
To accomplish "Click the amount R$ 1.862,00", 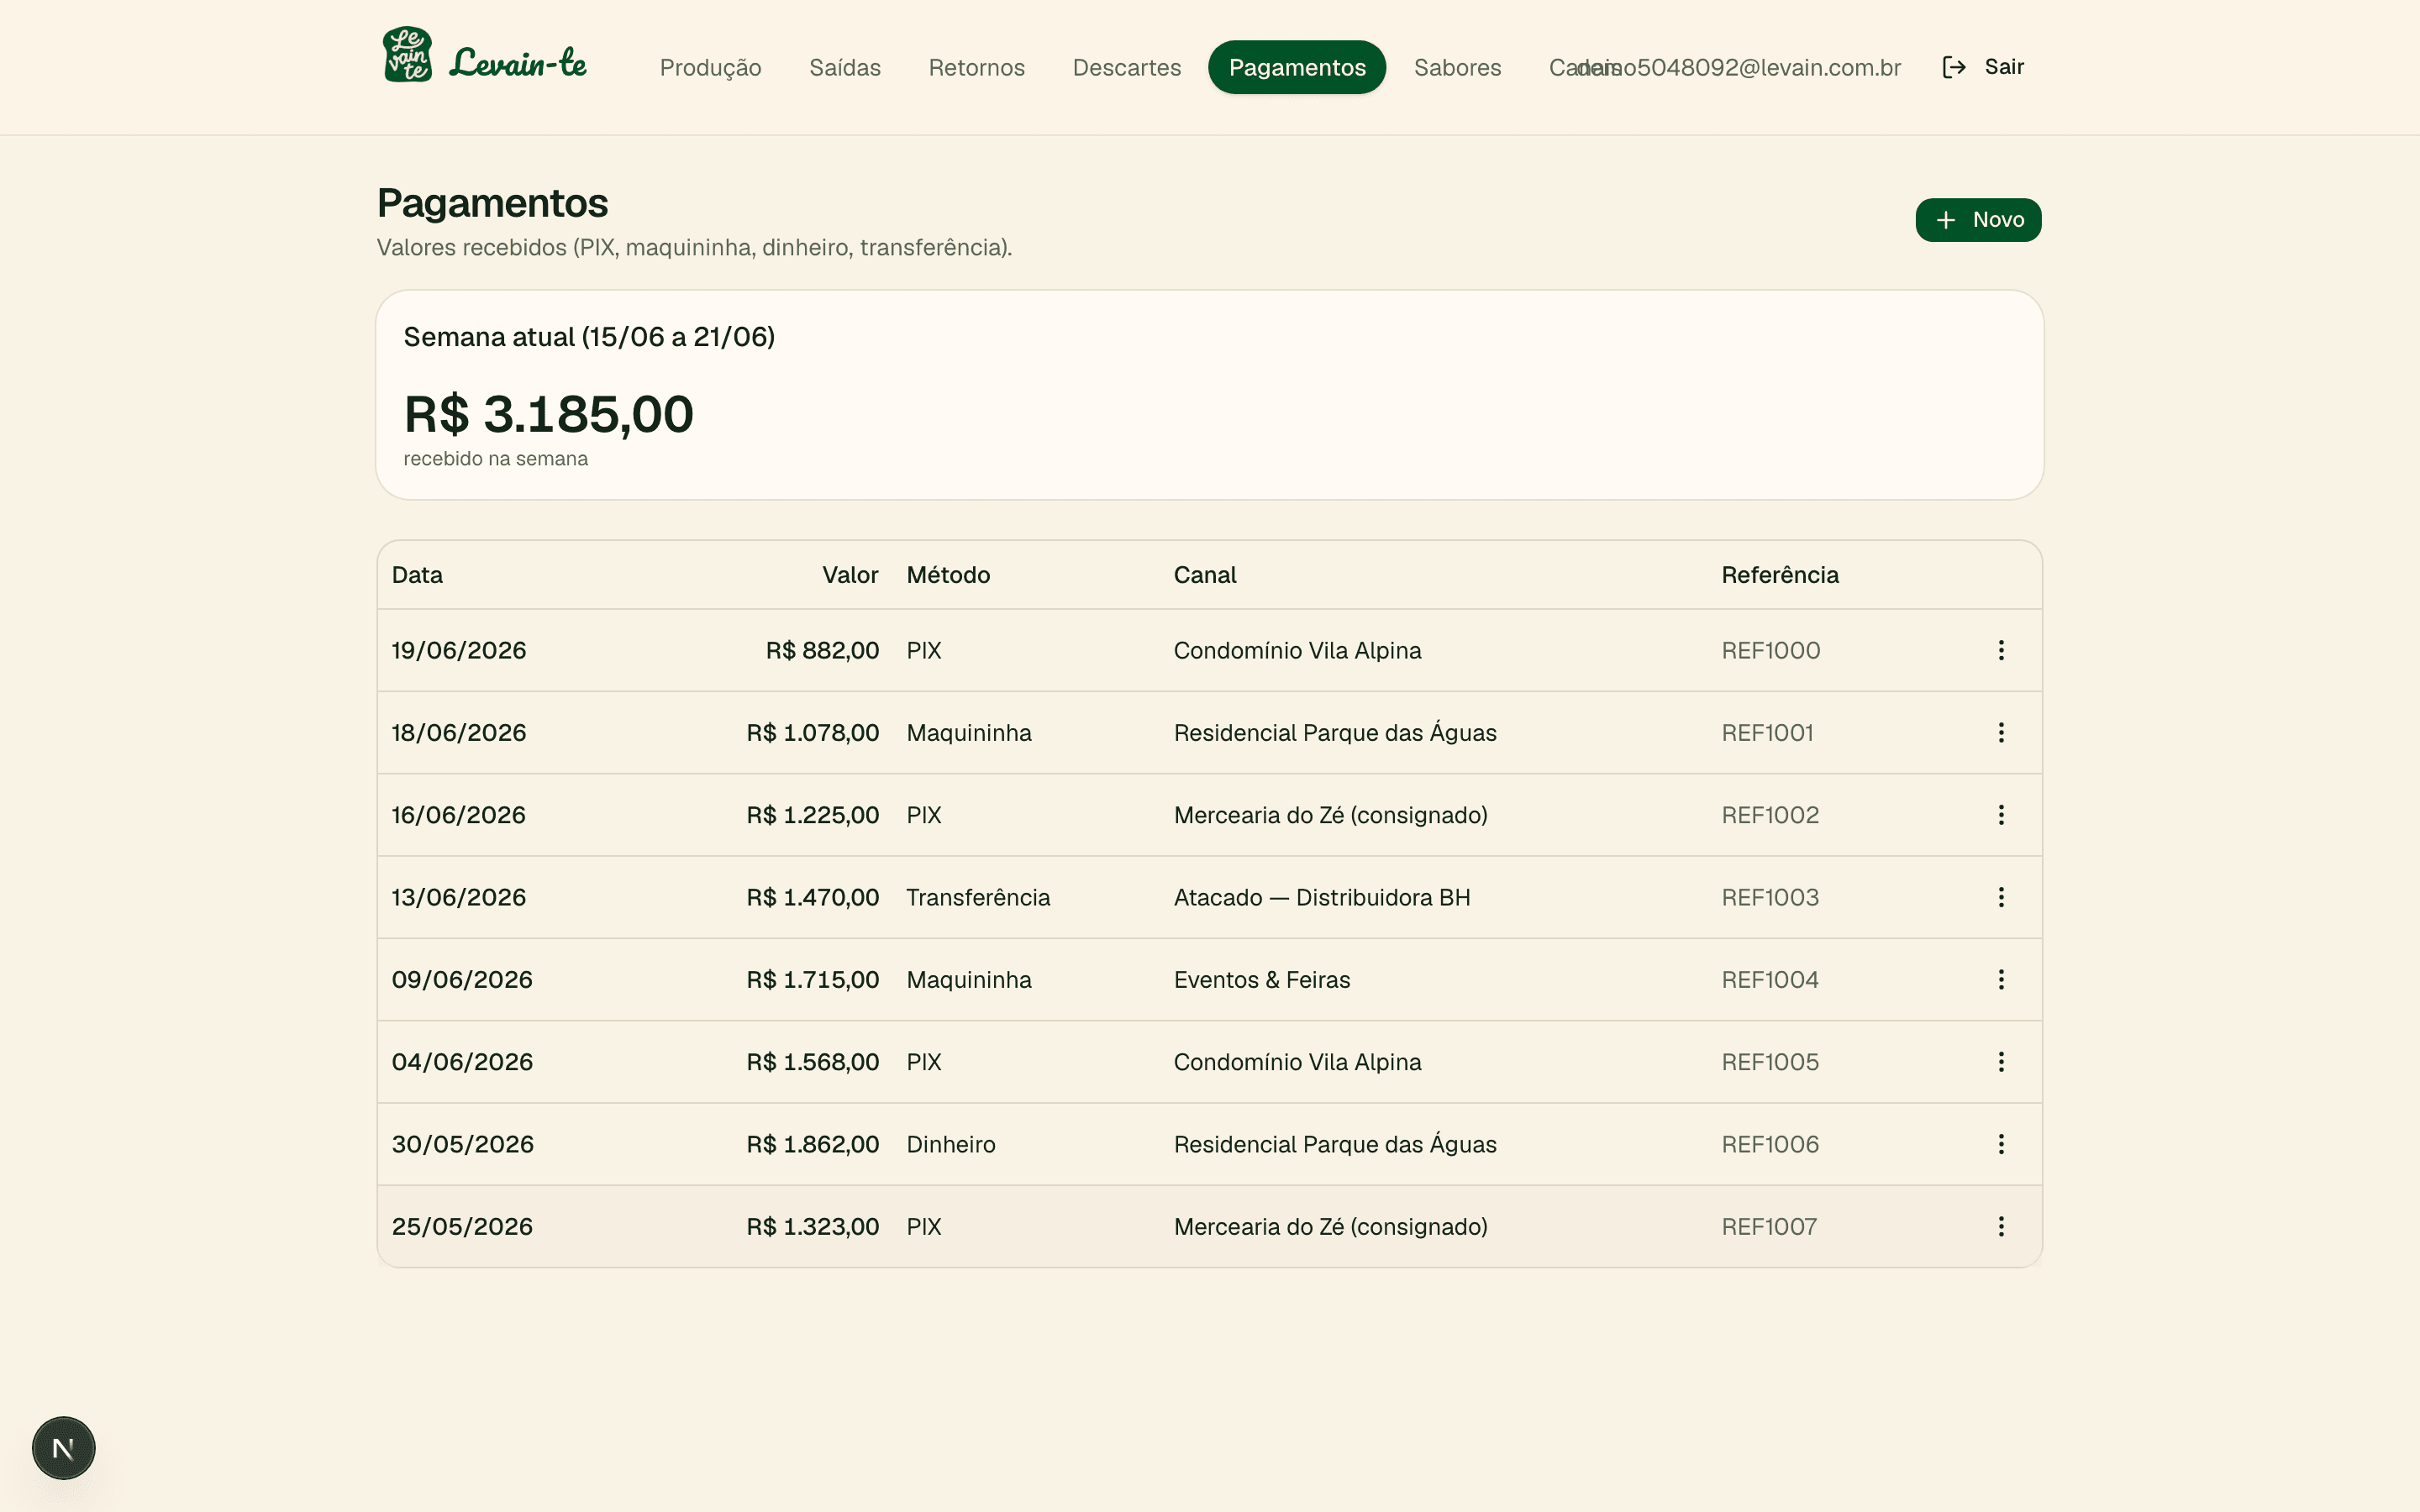I will [x=813, y=1144].
